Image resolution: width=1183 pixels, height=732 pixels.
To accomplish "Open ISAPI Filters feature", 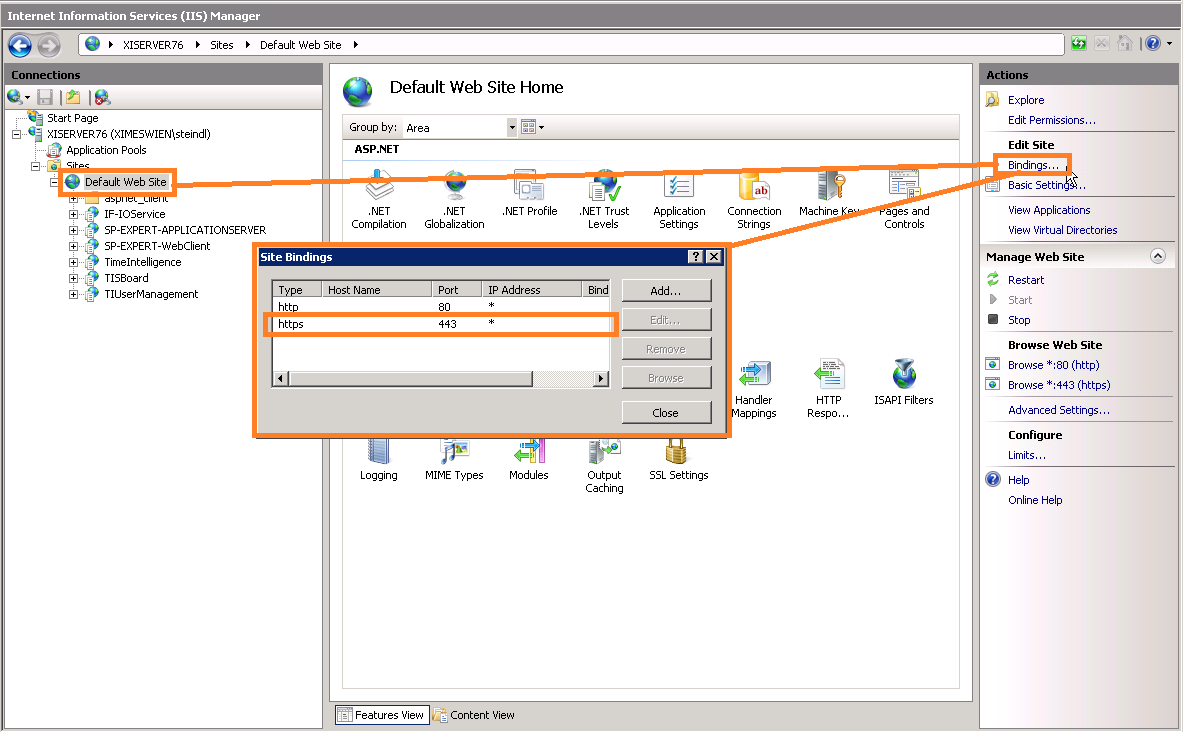I will coord(903,383).
